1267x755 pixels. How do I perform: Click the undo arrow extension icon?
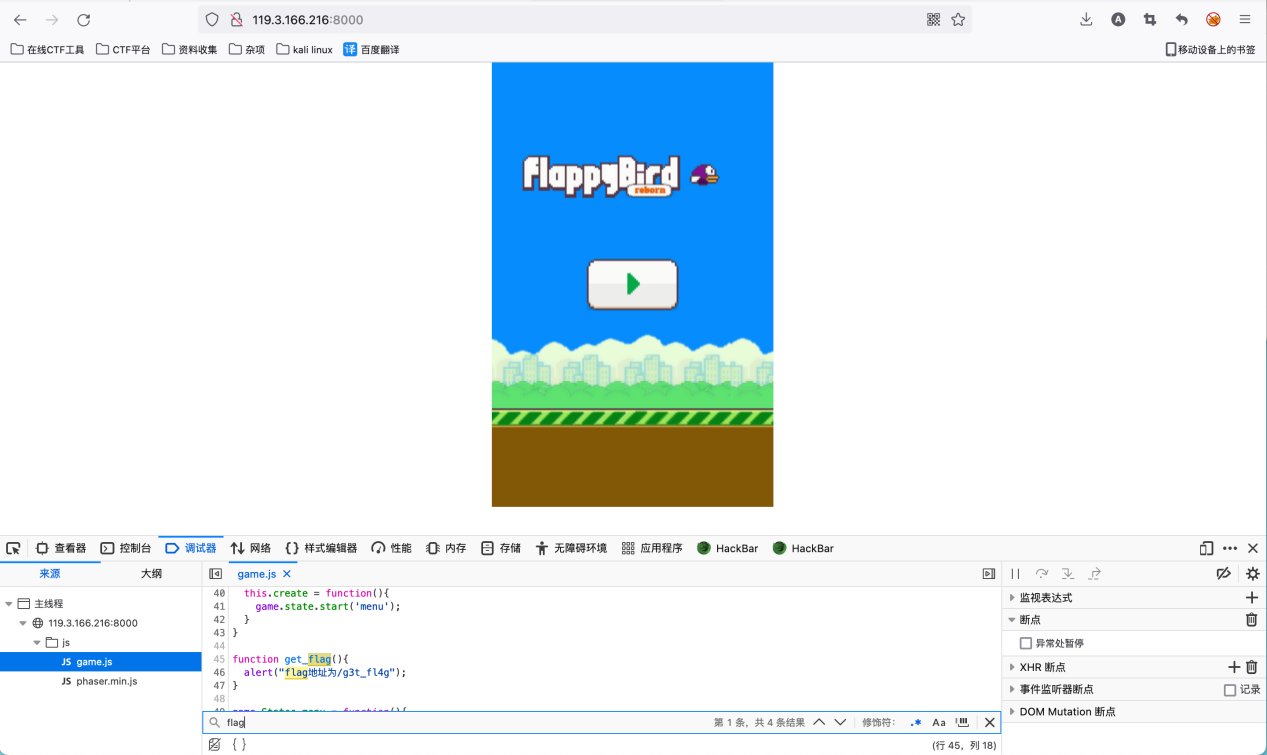point(1182,20)
